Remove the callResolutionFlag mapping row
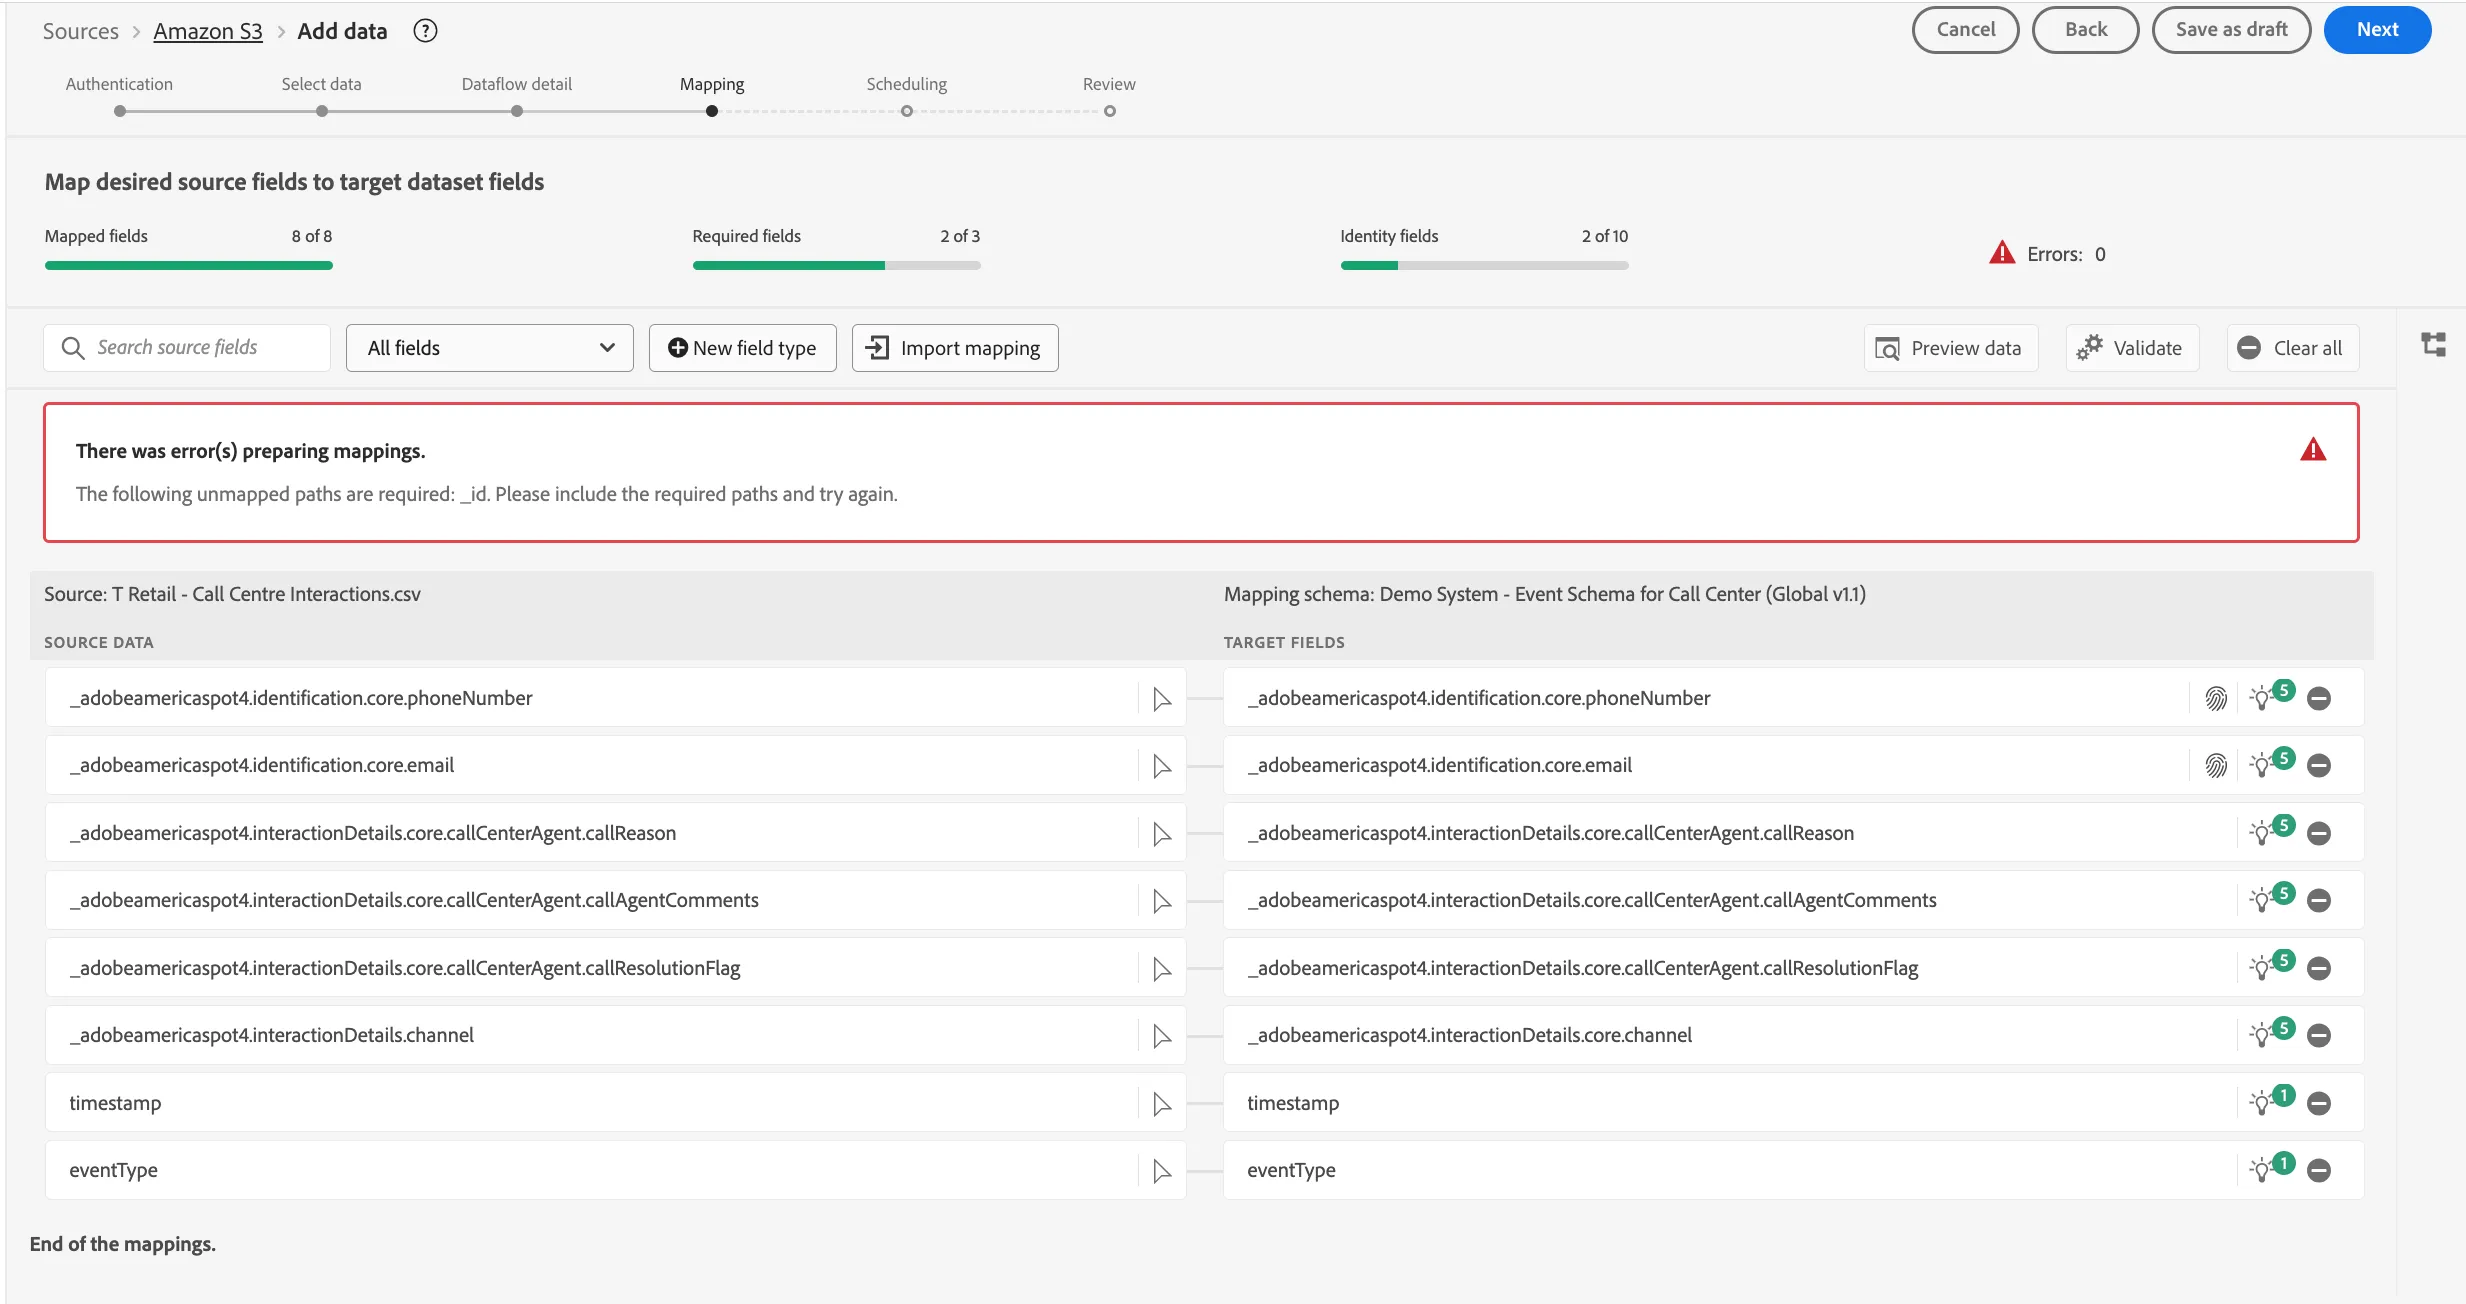 (x=2319, y=968)
